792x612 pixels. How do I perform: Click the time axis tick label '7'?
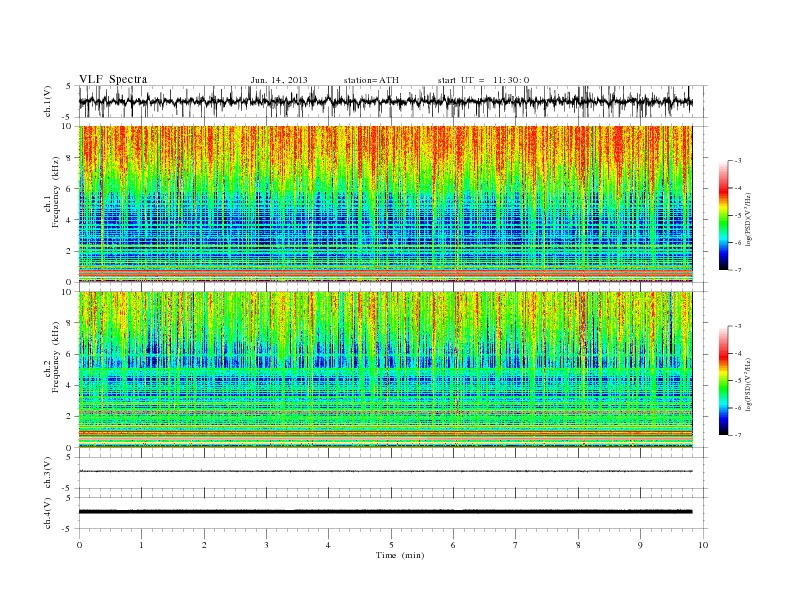[x=516, y=545]
